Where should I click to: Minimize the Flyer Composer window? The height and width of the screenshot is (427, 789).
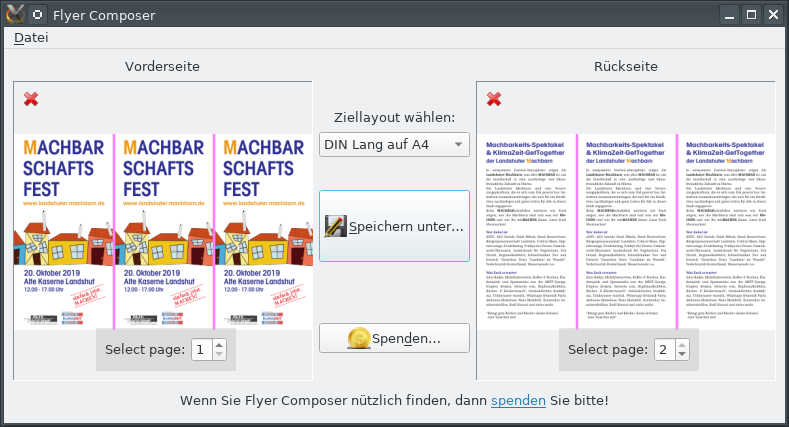click(x=730, y=15)
